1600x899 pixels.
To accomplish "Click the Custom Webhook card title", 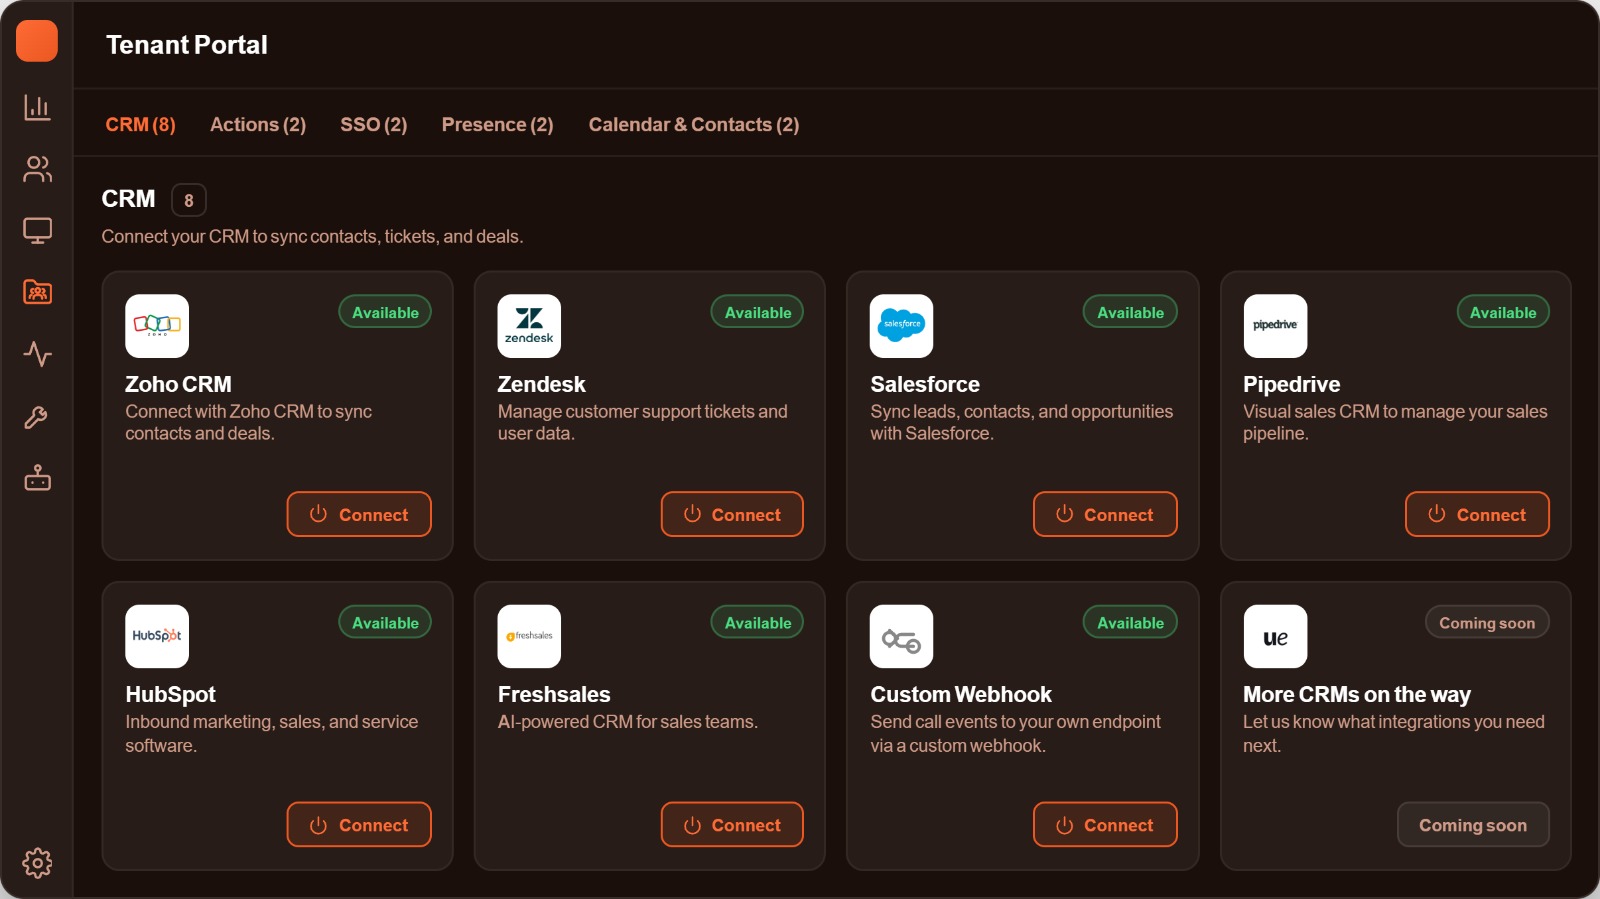I will 961,694.
